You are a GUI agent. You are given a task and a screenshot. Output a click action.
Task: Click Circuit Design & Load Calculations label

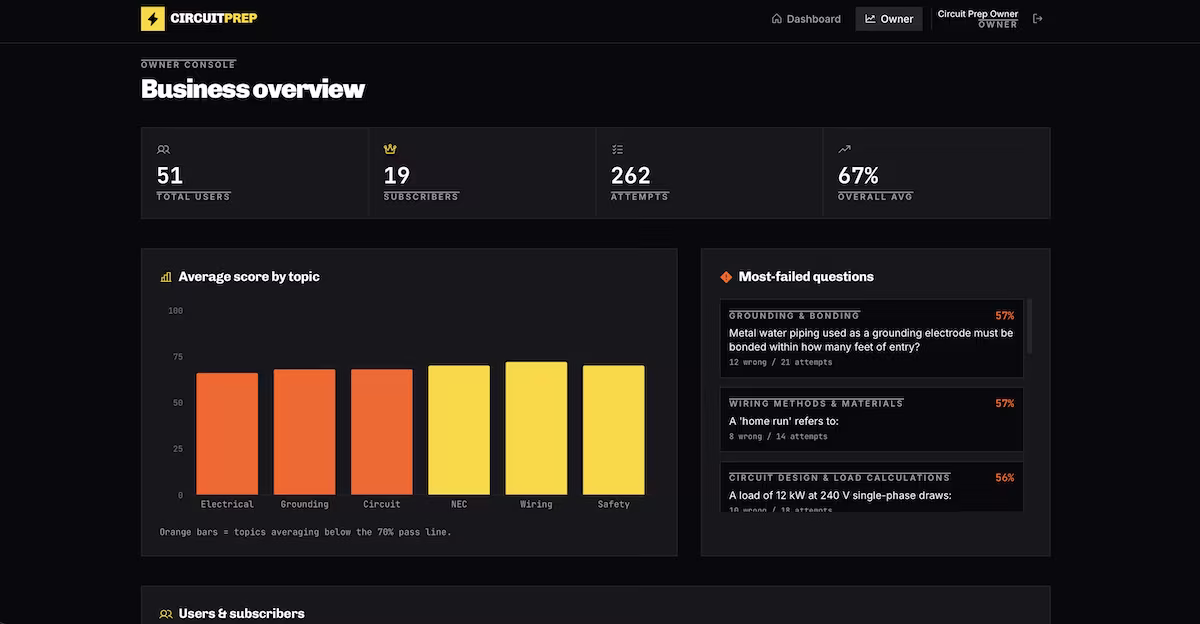click(840, 478)
